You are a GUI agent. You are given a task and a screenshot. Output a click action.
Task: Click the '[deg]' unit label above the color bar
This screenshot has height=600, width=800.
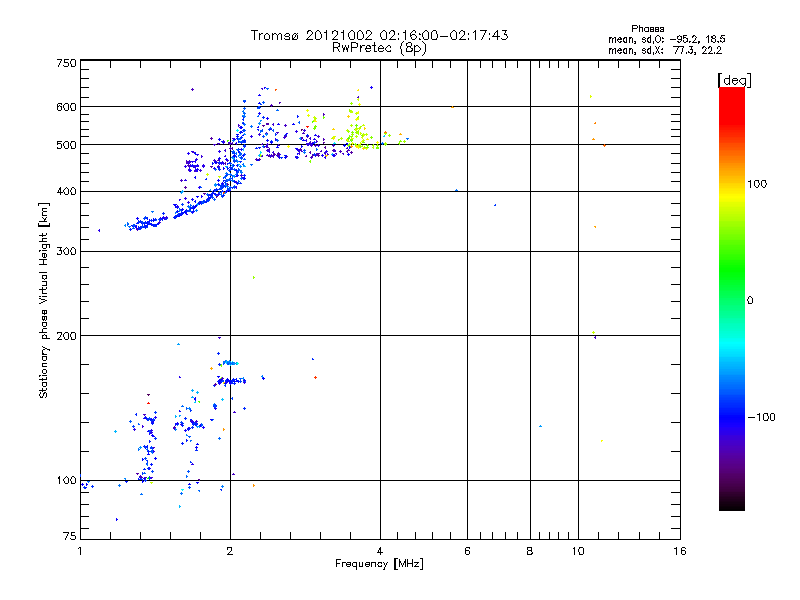(x=734, y=80)
